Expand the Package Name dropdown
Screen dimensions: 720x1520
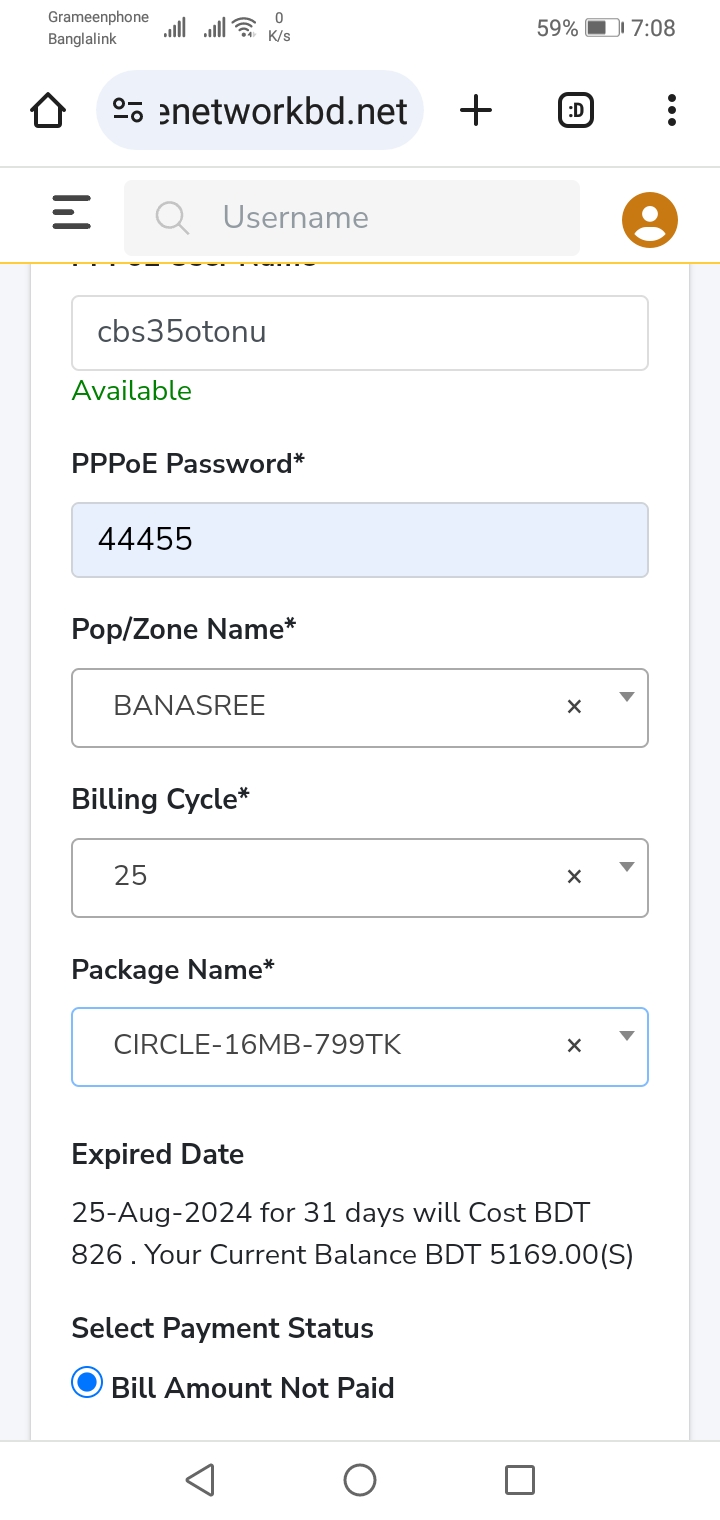627,1036
